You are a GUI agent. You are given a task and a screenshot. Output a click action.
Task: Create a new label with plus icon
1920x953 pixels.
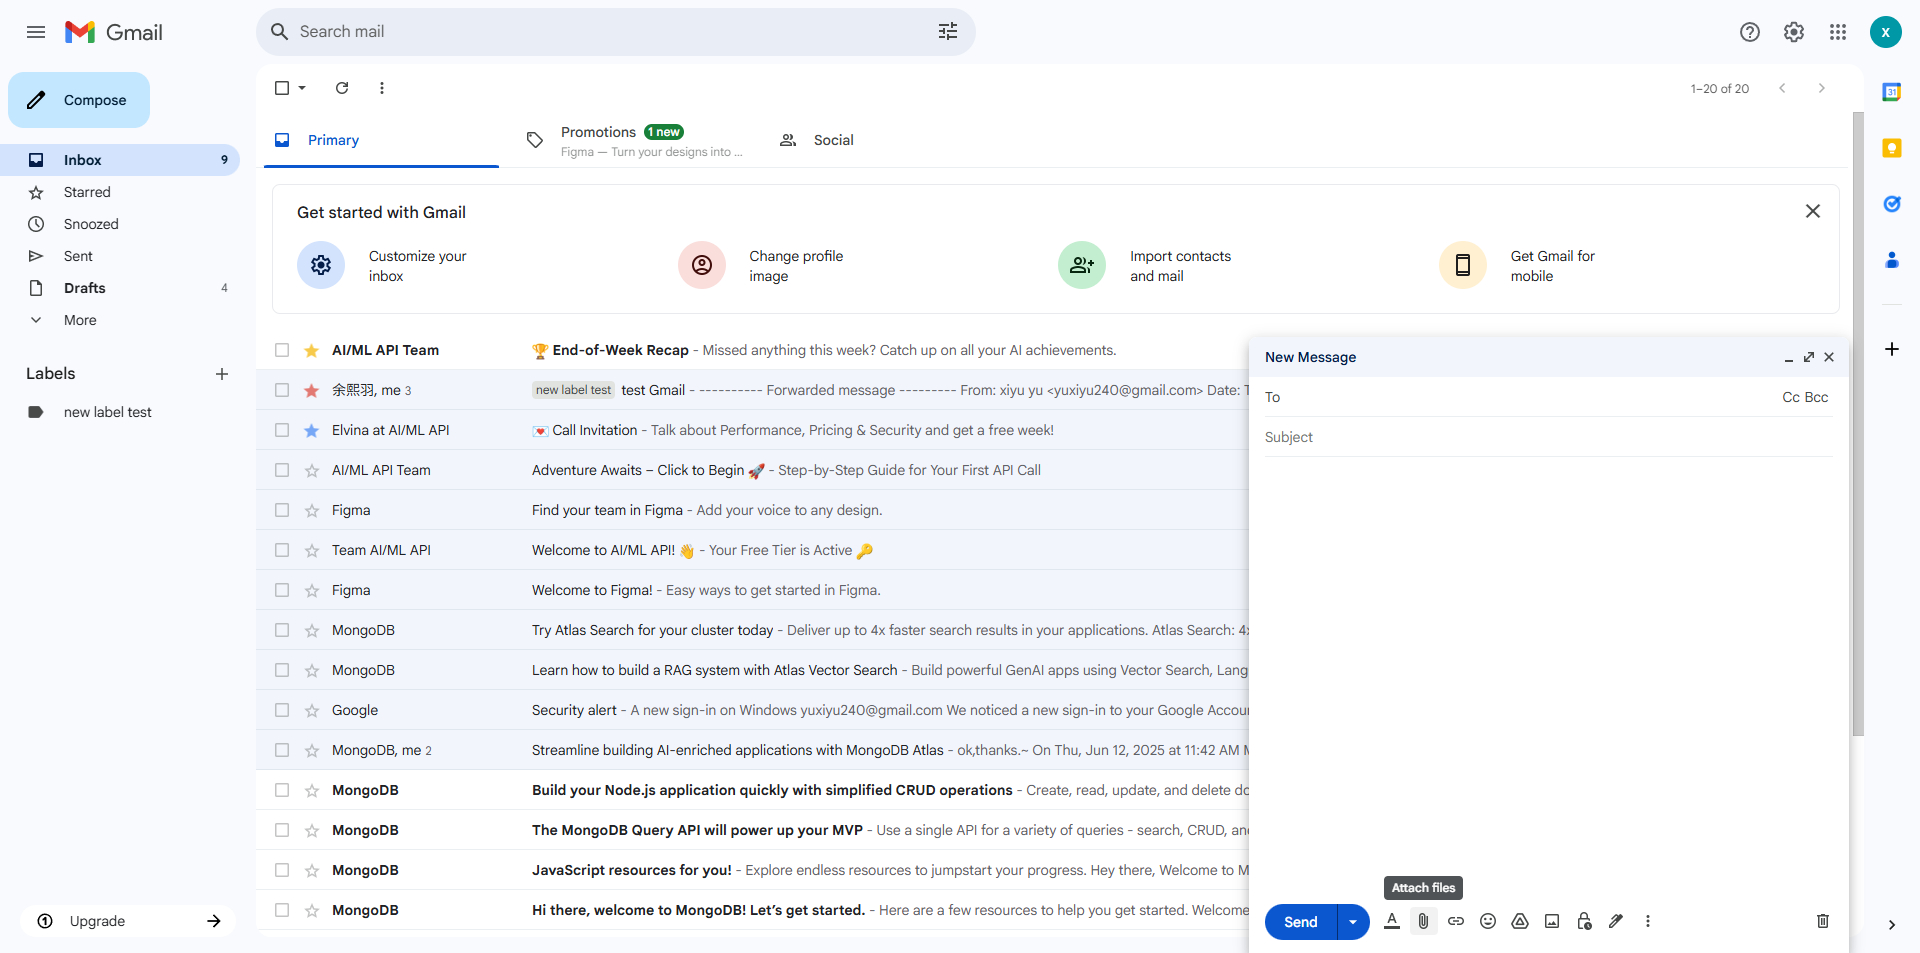pos(222,374)
